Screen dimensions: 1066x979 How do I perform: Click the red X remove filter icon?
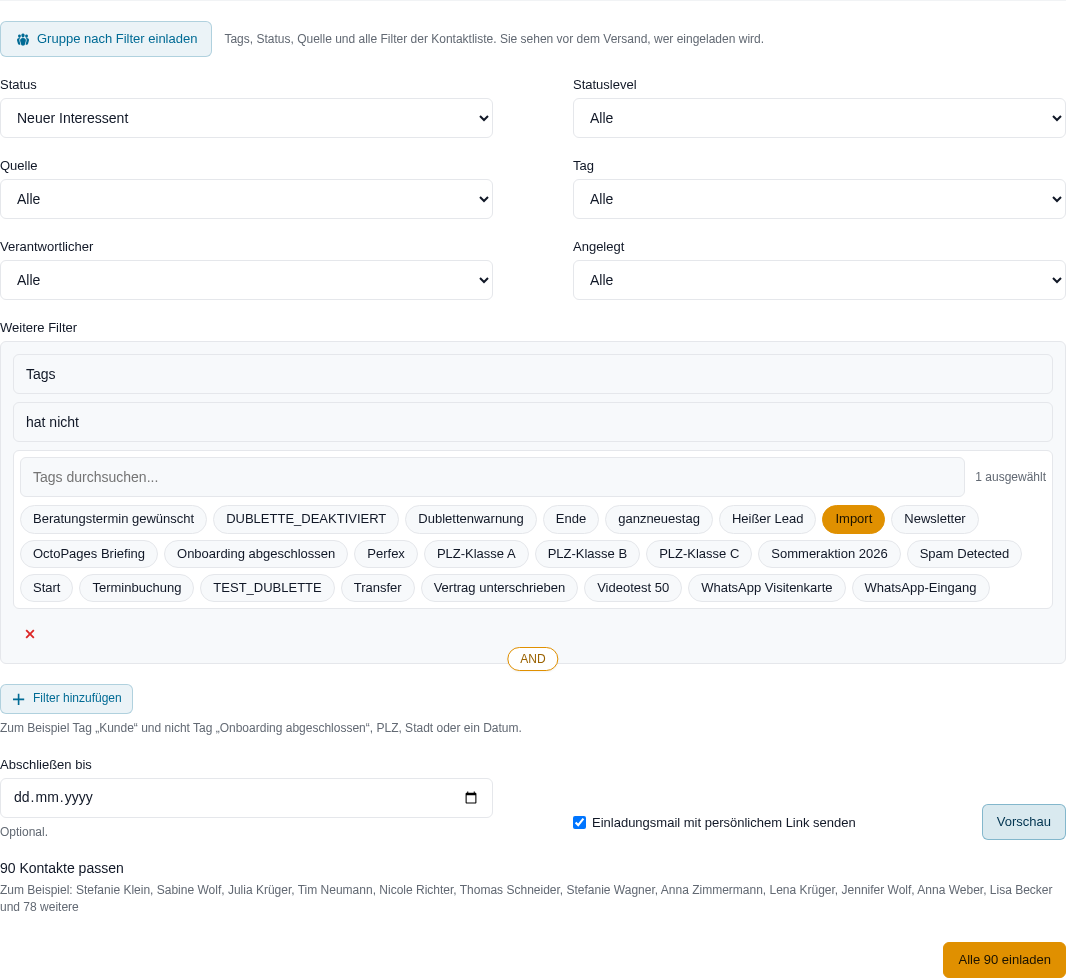[x=30, y=634]
